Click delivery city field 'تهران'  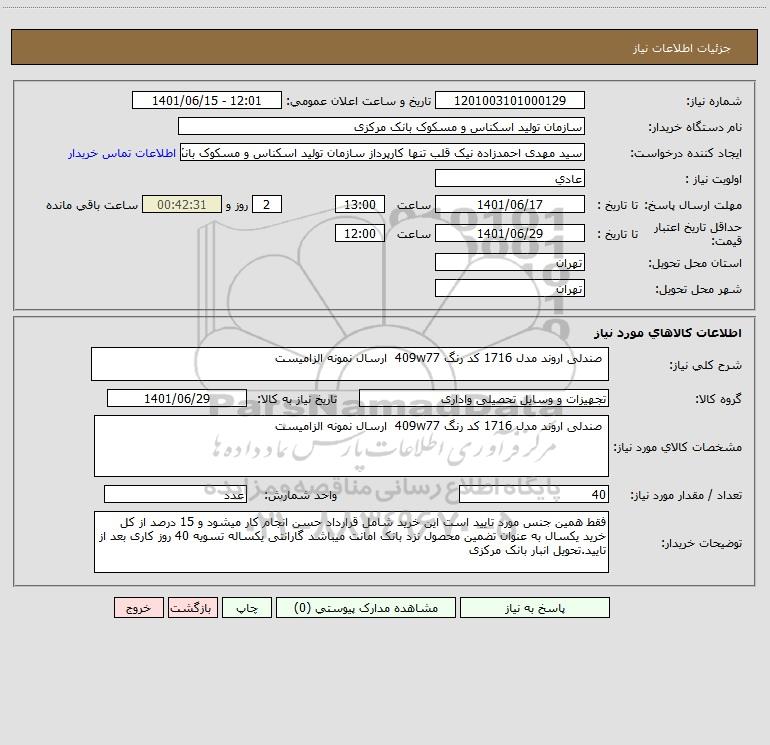point(510,288)
